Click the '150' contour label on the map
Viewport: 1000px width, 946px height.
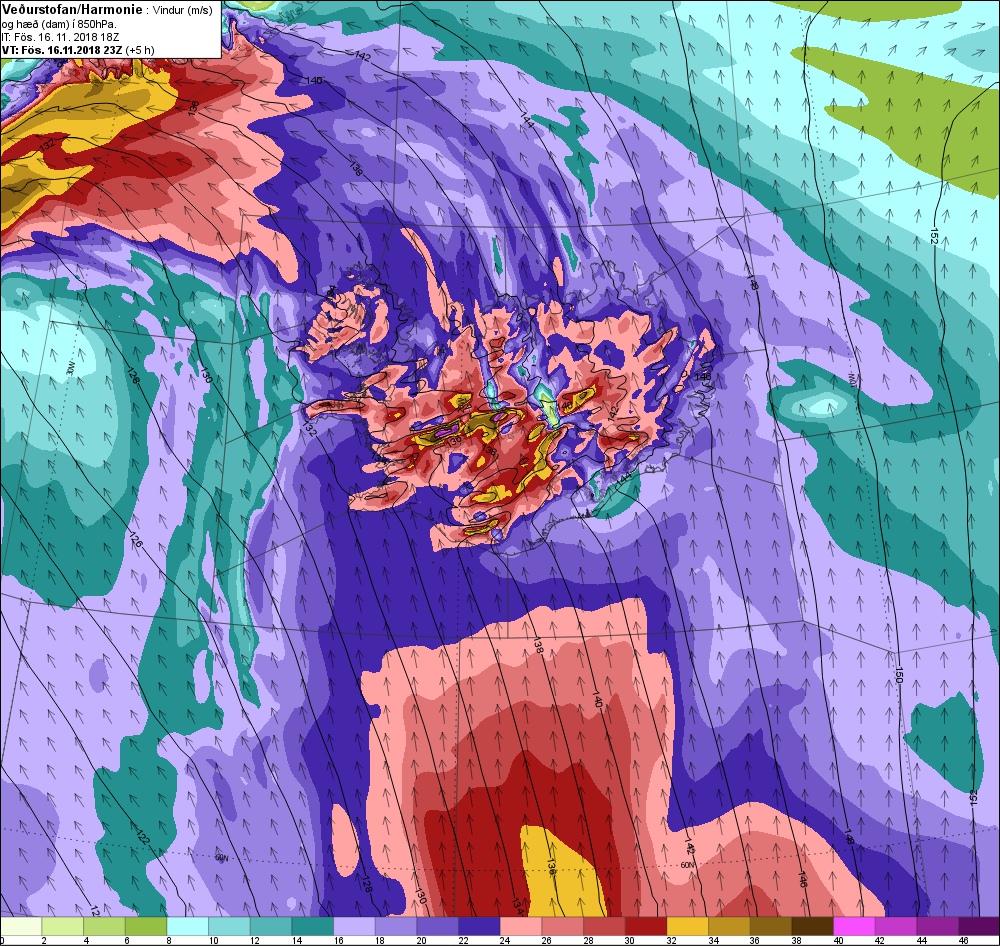(x=899, y=676)
